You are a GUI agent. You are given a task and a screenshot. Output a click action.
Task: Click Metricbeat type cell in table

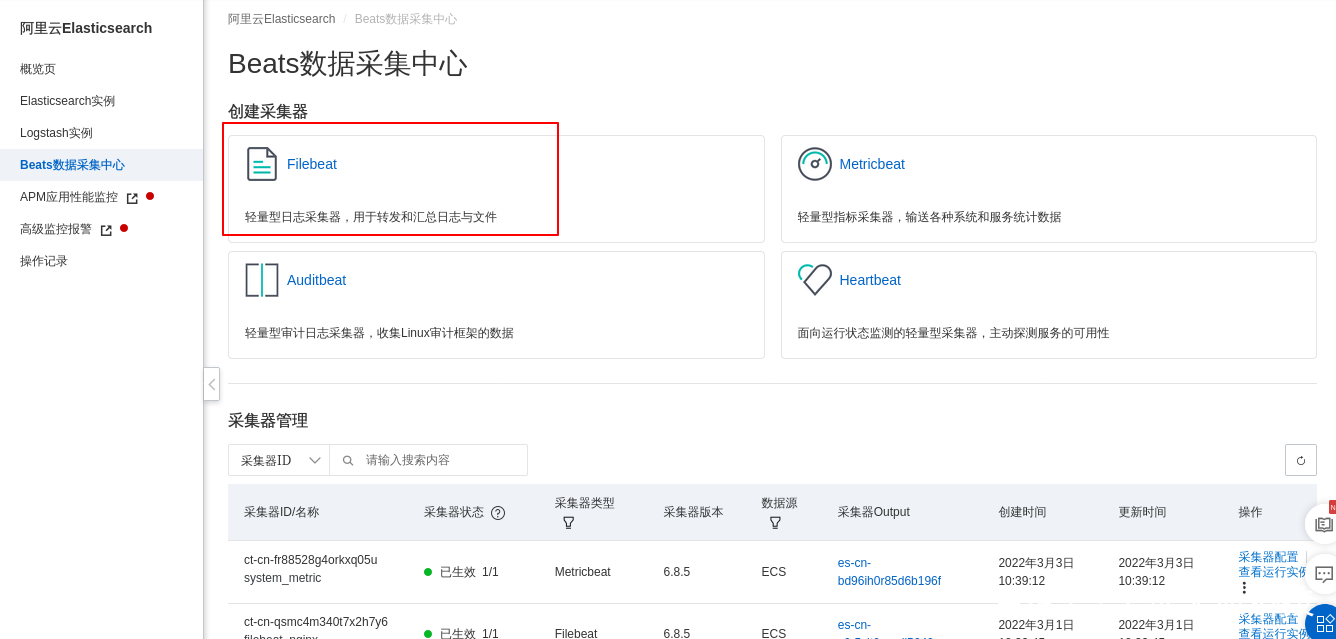tap(582, 572)
